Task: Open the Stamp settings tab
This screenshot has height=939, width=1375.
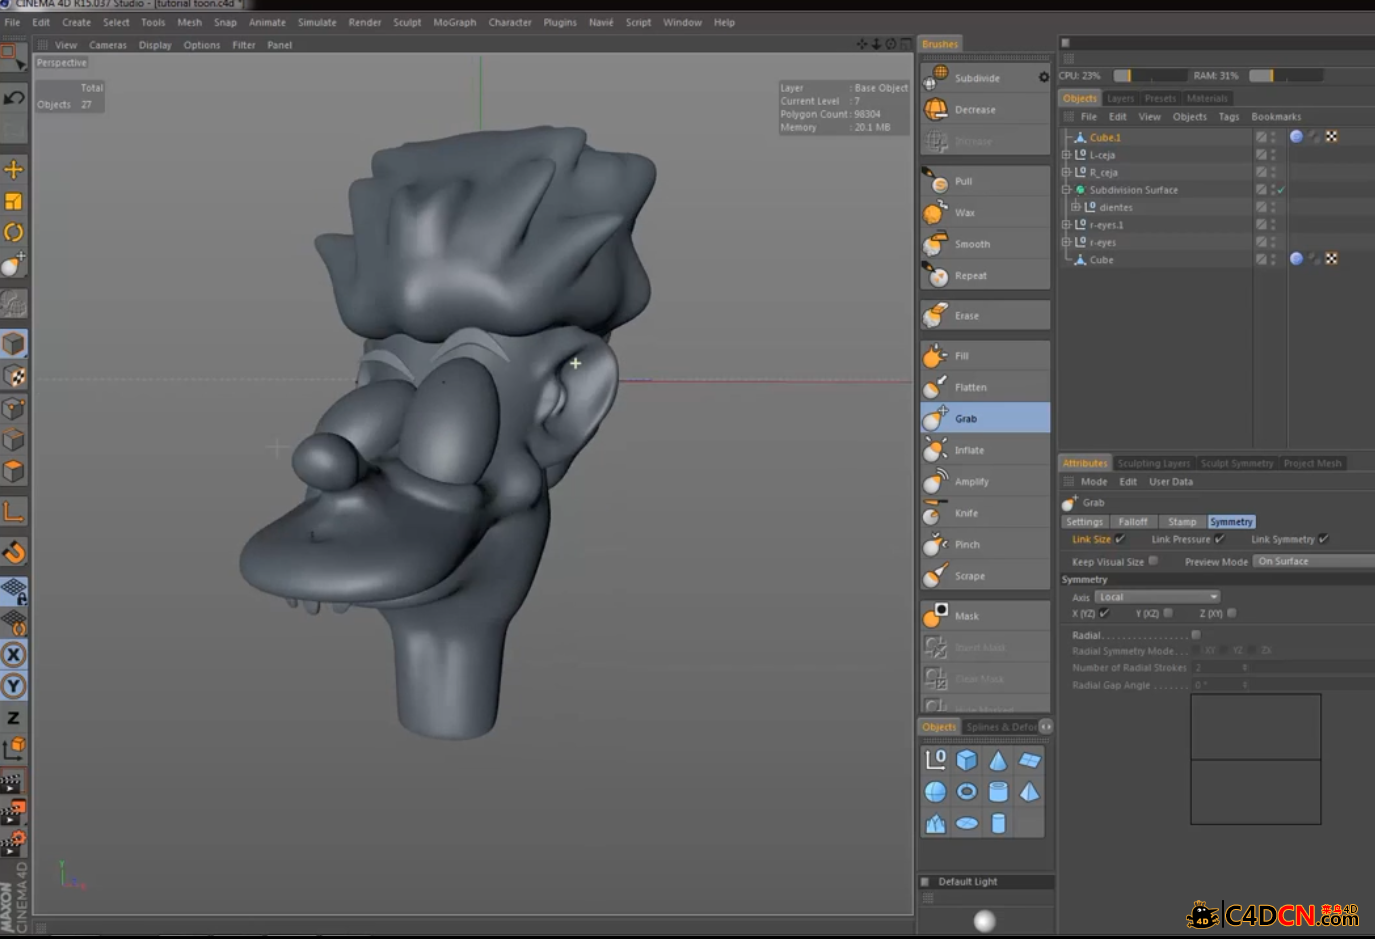Action: pyautogui.click(x=1182, y=522)
